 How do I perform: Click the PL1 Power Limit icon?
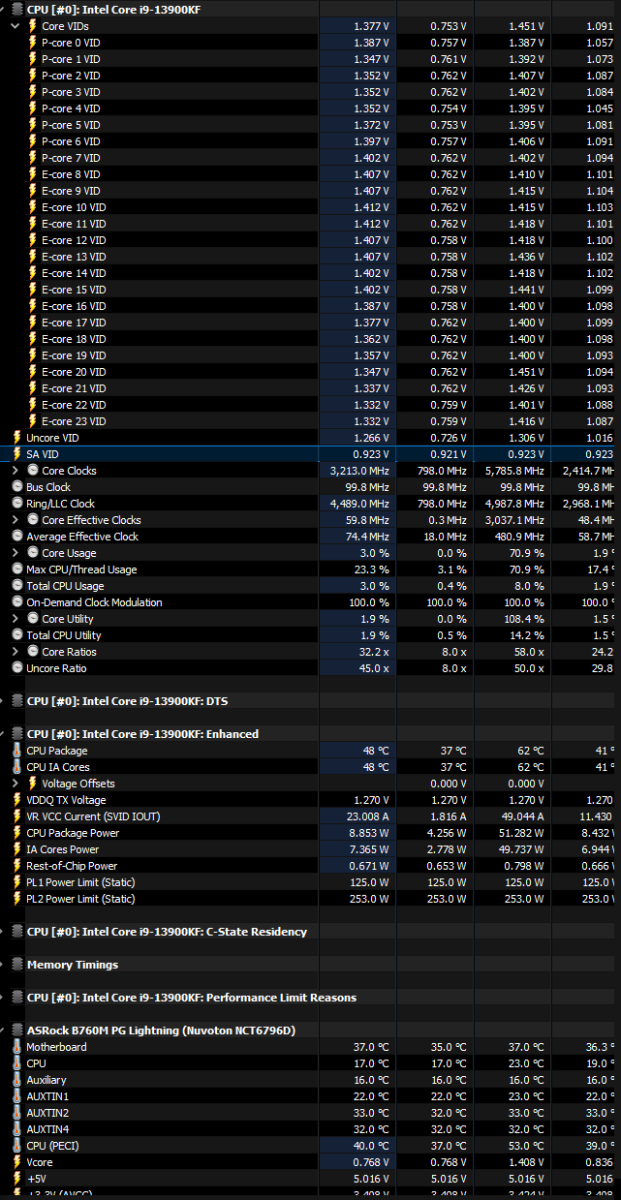(17, 882)
